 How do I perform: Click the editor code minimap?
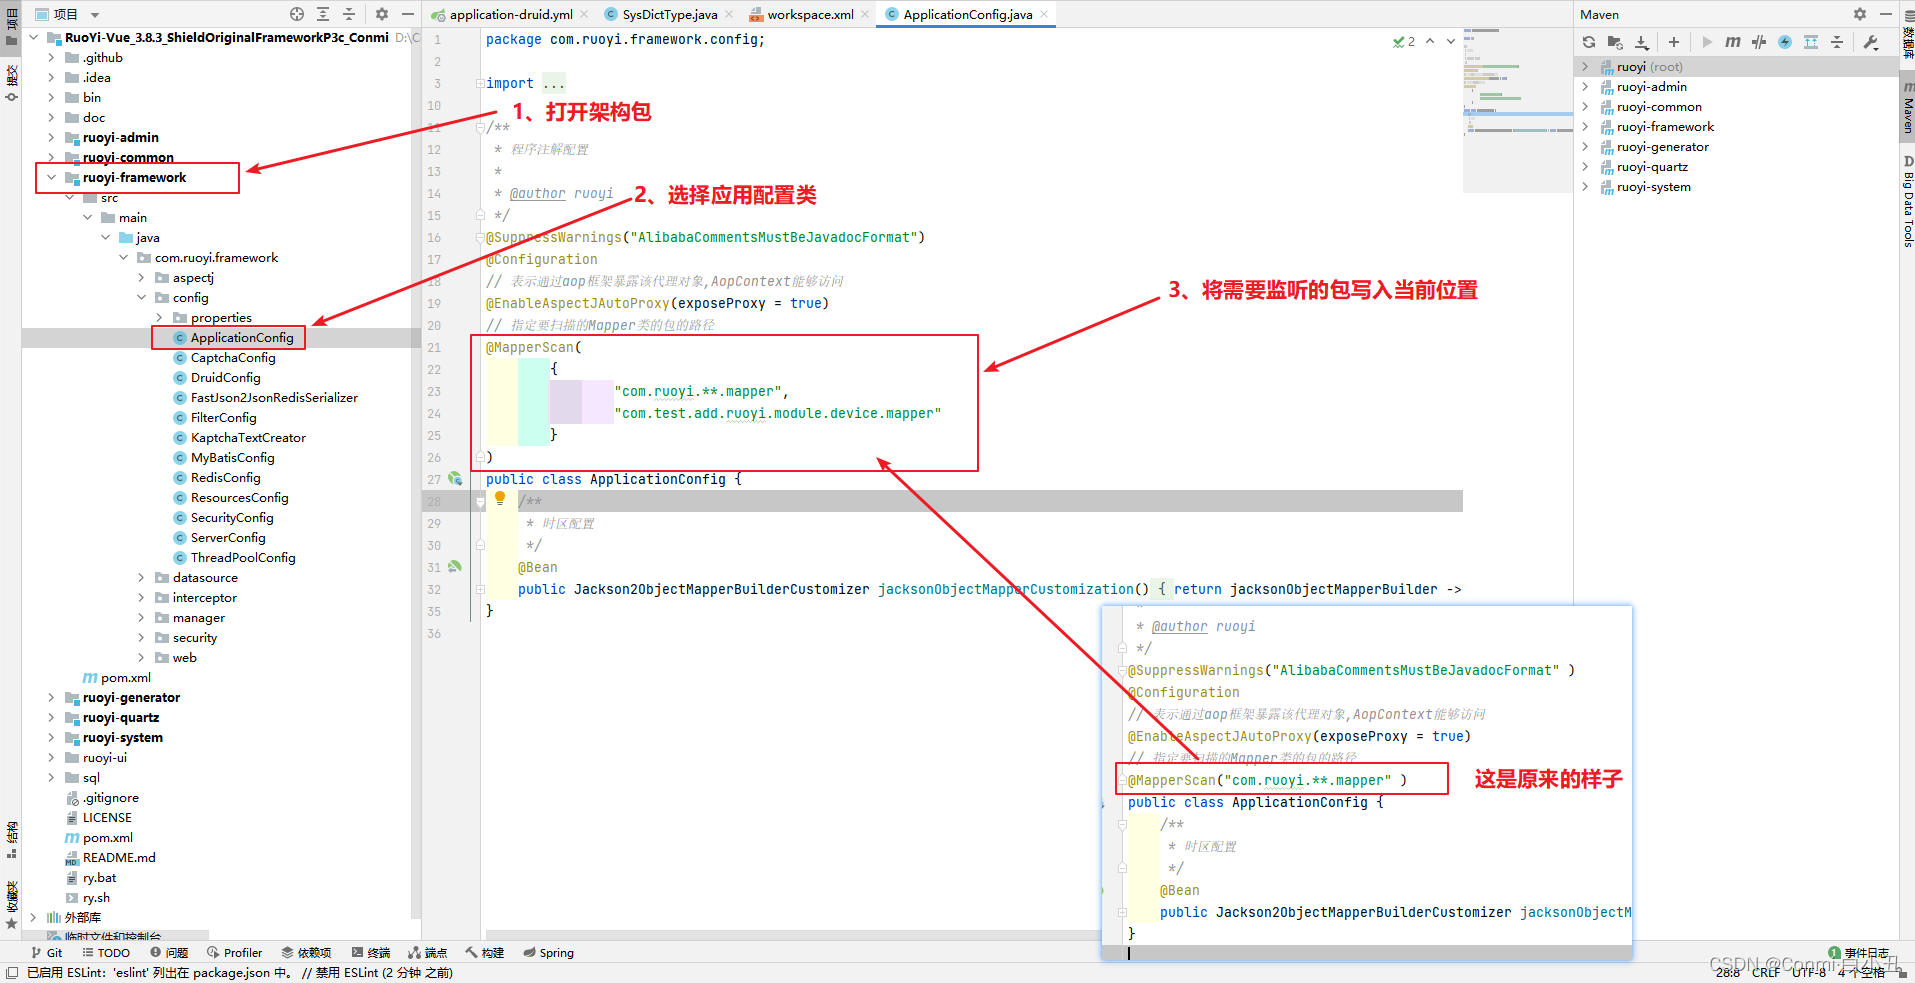1517,110
